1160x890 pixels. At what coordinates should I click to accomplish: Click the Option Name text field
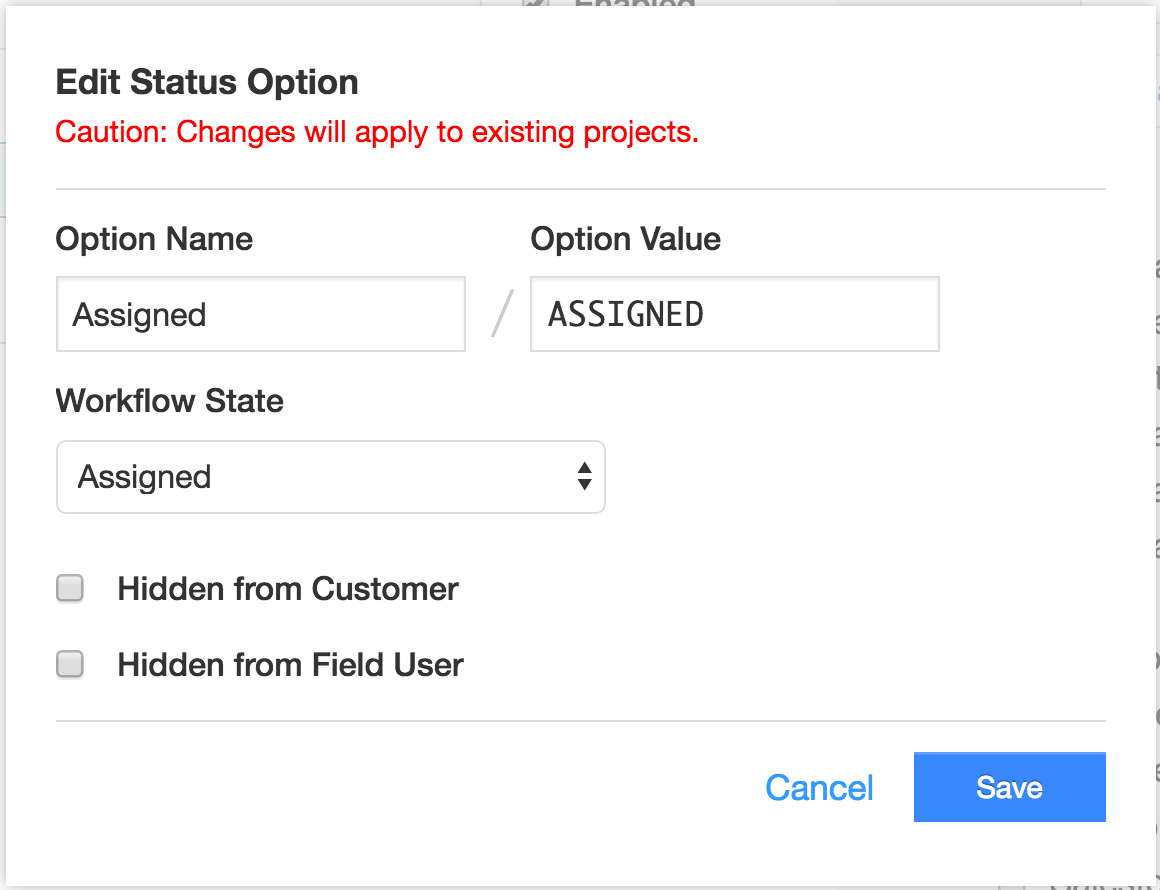coord(260,315)
